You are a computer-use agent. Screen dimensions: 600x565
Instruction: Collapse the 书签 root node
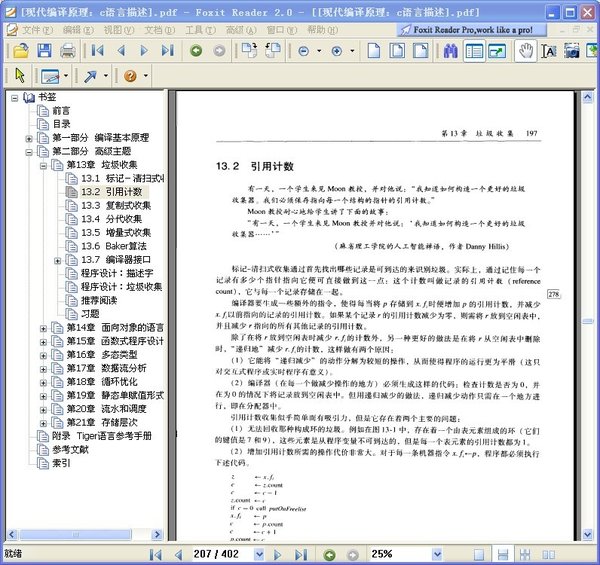click(15, 98)
